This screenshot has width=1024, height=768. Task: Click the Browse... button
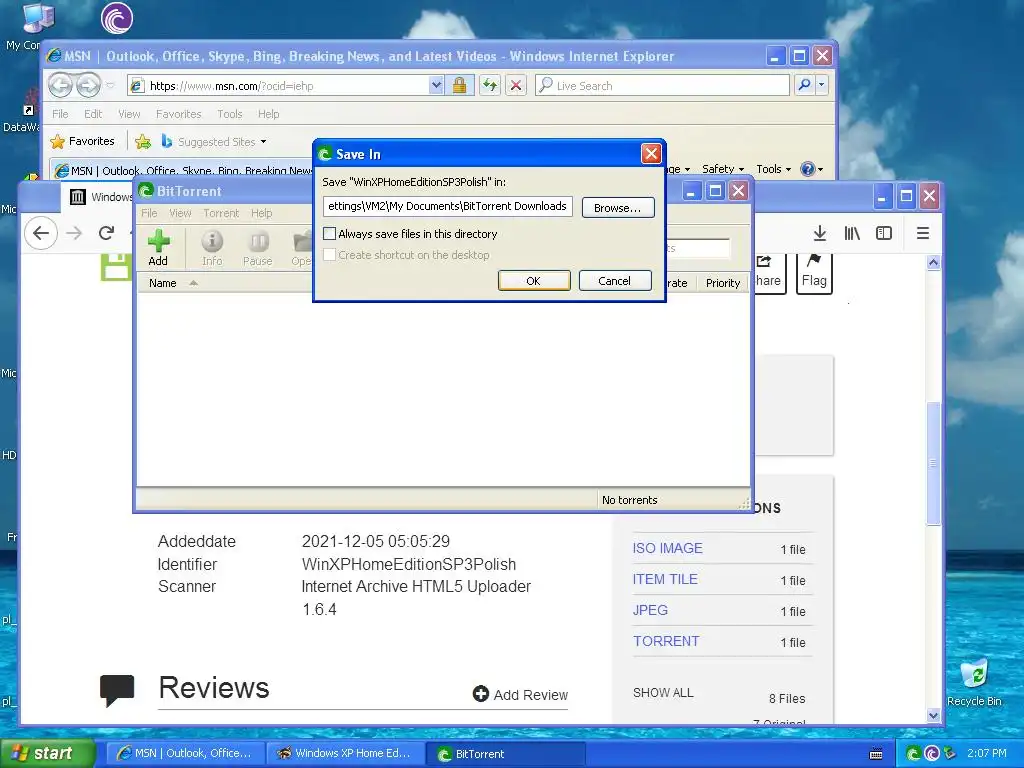click(618, 208)
